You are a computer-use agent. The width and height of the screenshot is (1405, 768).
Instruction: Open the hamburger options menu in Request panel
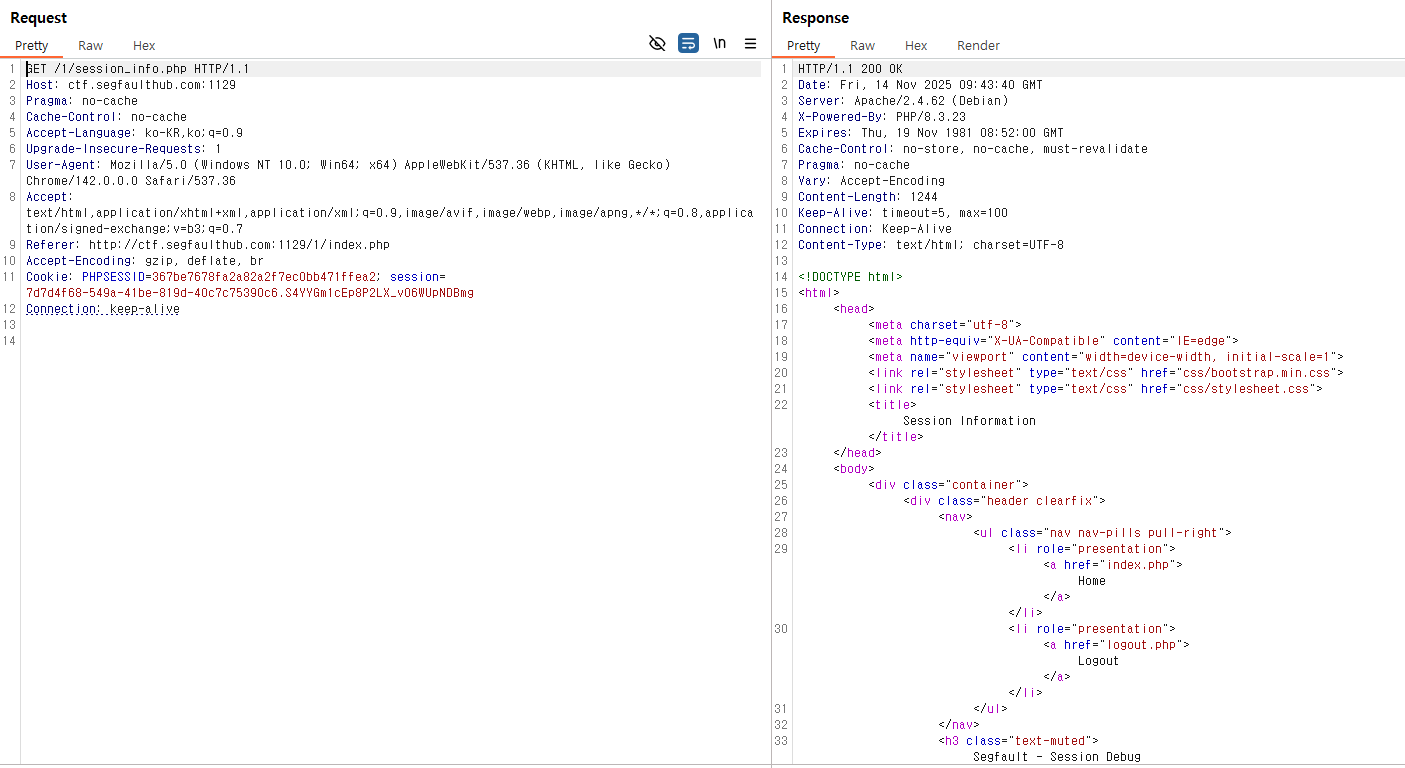tap(750, 43)
